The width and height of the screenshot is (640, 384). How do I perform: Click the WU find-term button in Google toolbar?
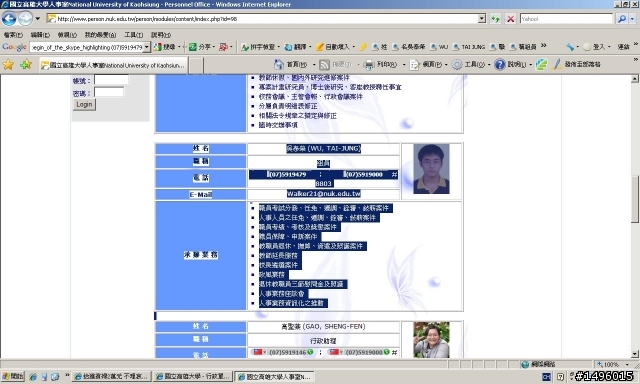[x=439, y=47]
